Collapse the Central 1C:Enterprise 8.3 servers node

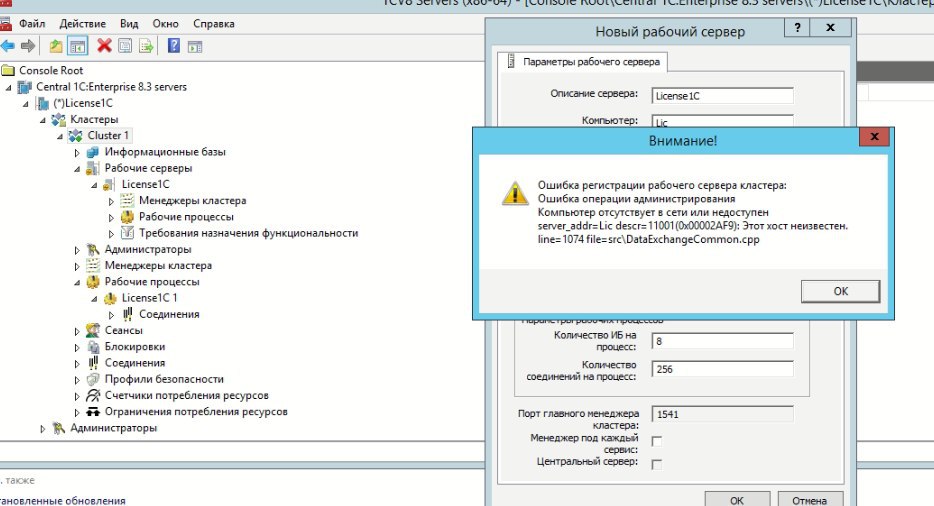(x=8, y=88)
